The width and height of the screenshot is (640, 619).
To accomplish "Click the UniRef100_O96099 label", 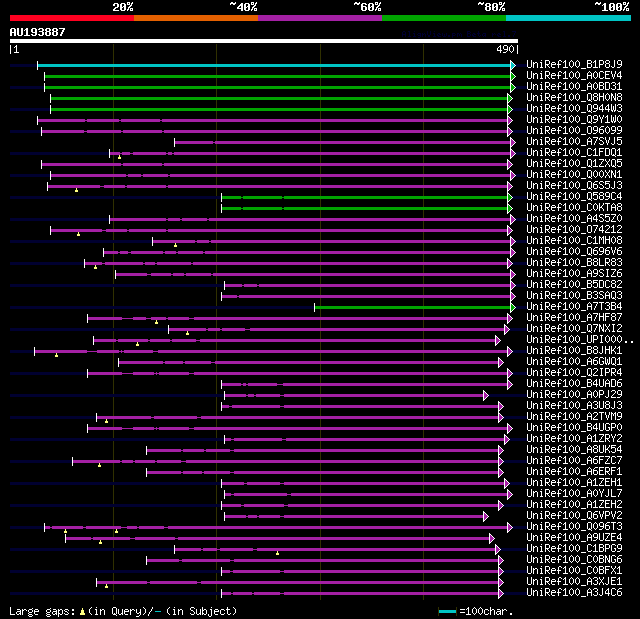I will point(574,131).
